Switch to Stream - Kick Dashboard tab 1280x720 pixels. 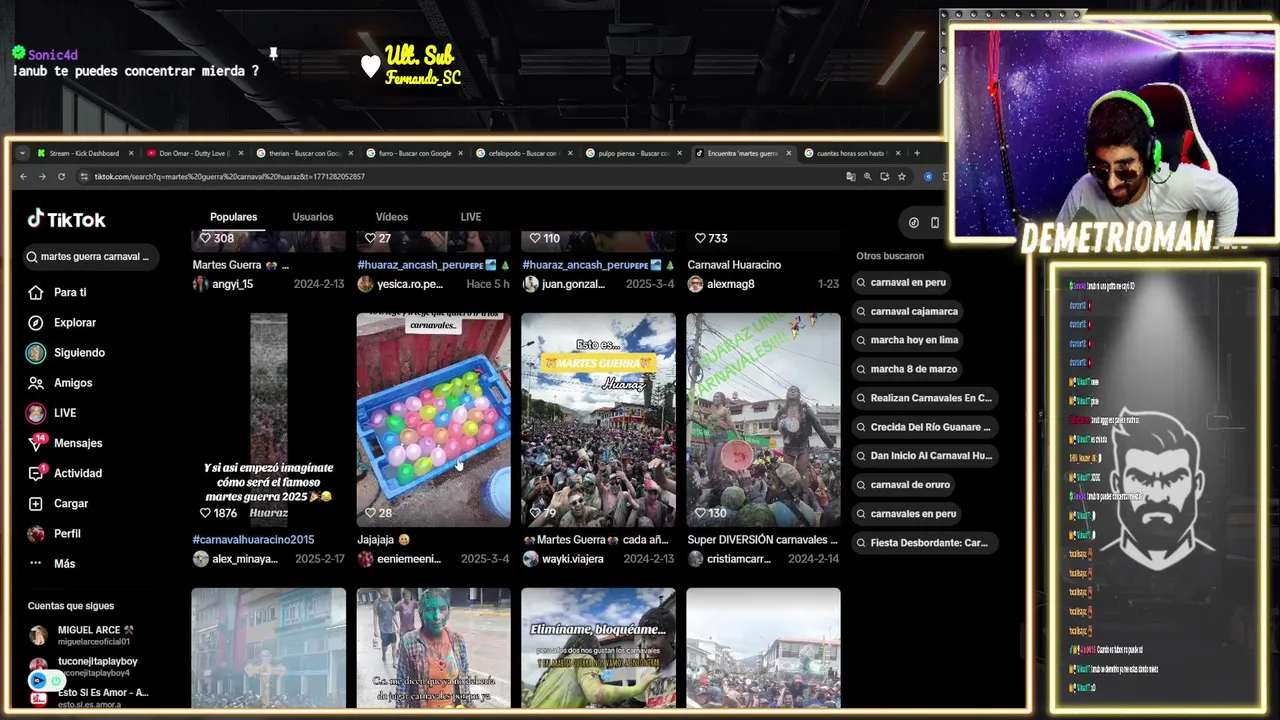coord(83,153)
